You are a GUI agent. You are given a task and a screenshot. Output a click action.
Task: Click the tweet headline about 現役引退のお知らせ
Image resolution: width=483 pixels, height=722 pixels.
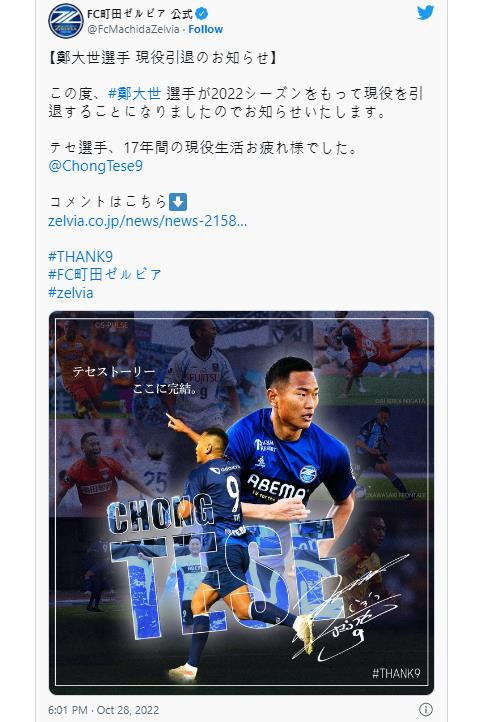pyautogui.click(x=163, y=58)
